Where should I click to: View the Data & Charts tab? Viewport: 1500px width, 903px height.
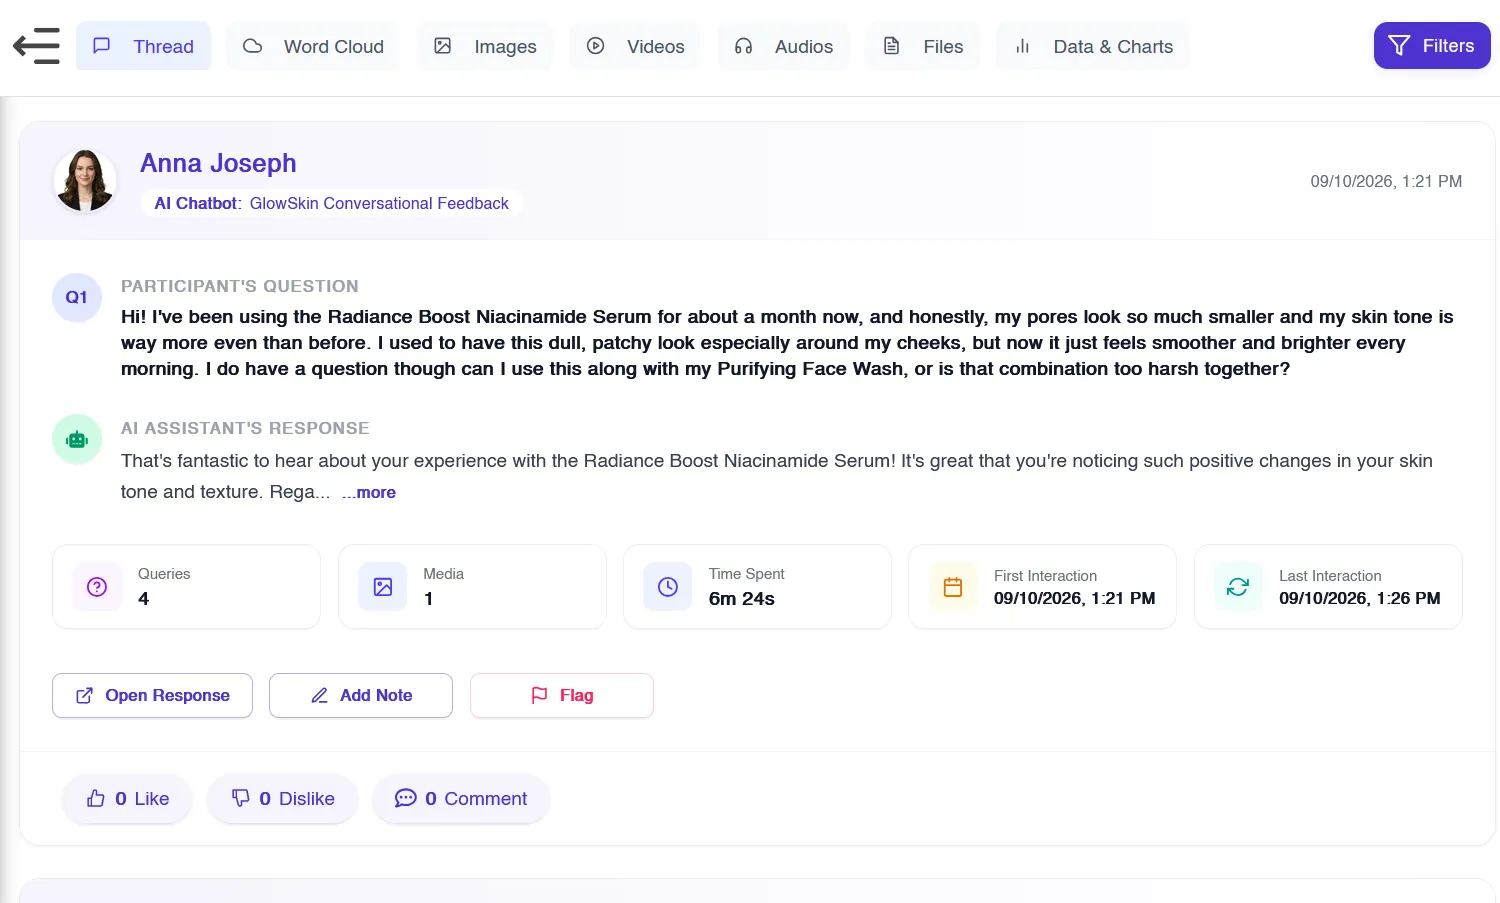pyautogui.click(x=1093, y=46)
